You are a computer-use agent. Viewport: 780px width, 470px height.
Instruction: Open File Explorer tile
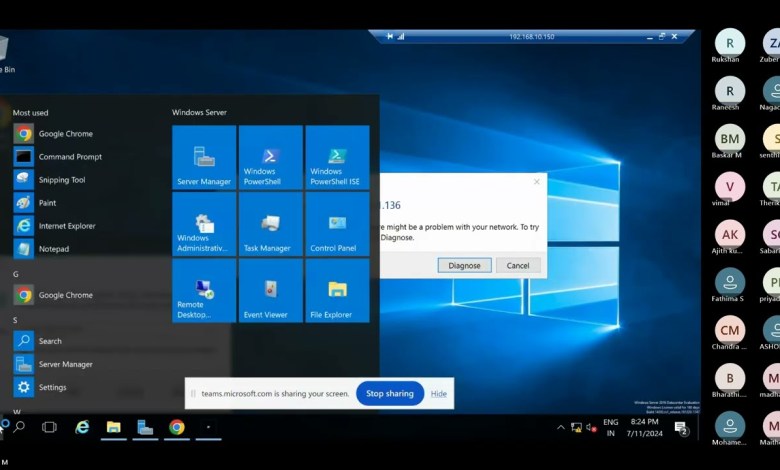coord(337,290)
